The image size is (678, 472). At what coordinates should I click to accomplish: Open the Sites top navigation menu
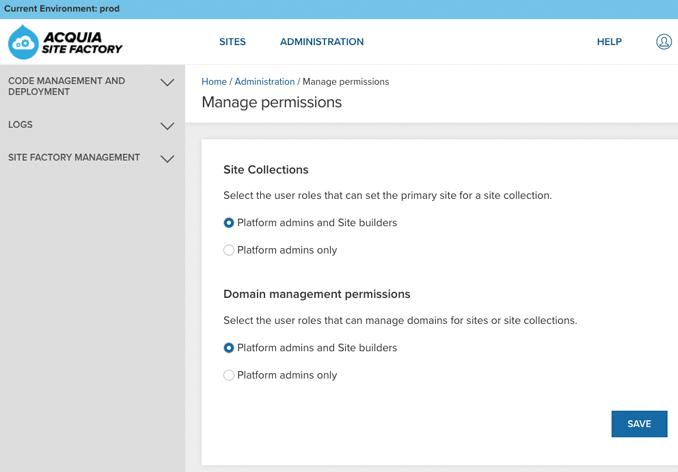point(232,42)
